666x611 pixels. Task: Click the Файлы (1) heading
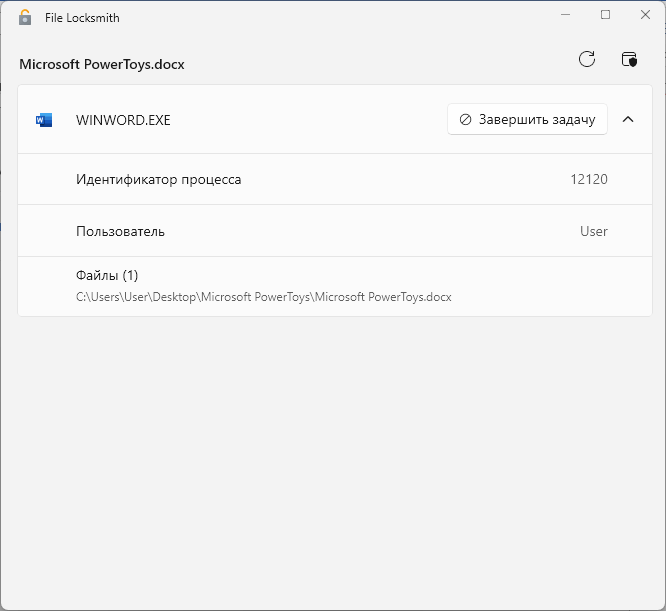[107, 276]
